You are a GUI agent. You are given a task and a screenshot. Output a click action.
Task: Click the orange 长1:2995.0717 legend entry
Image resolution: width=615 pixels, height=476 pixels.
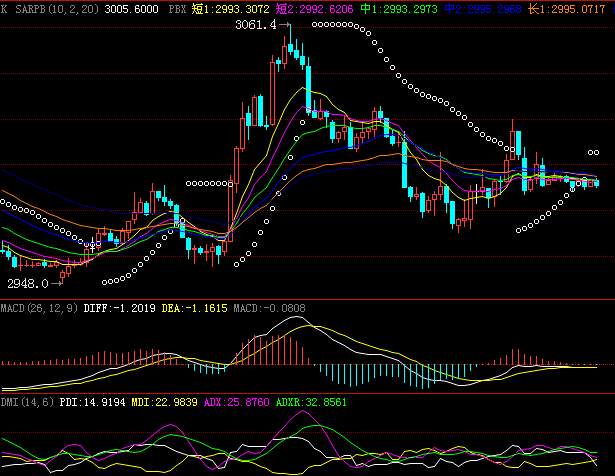(x=567, y=9)
